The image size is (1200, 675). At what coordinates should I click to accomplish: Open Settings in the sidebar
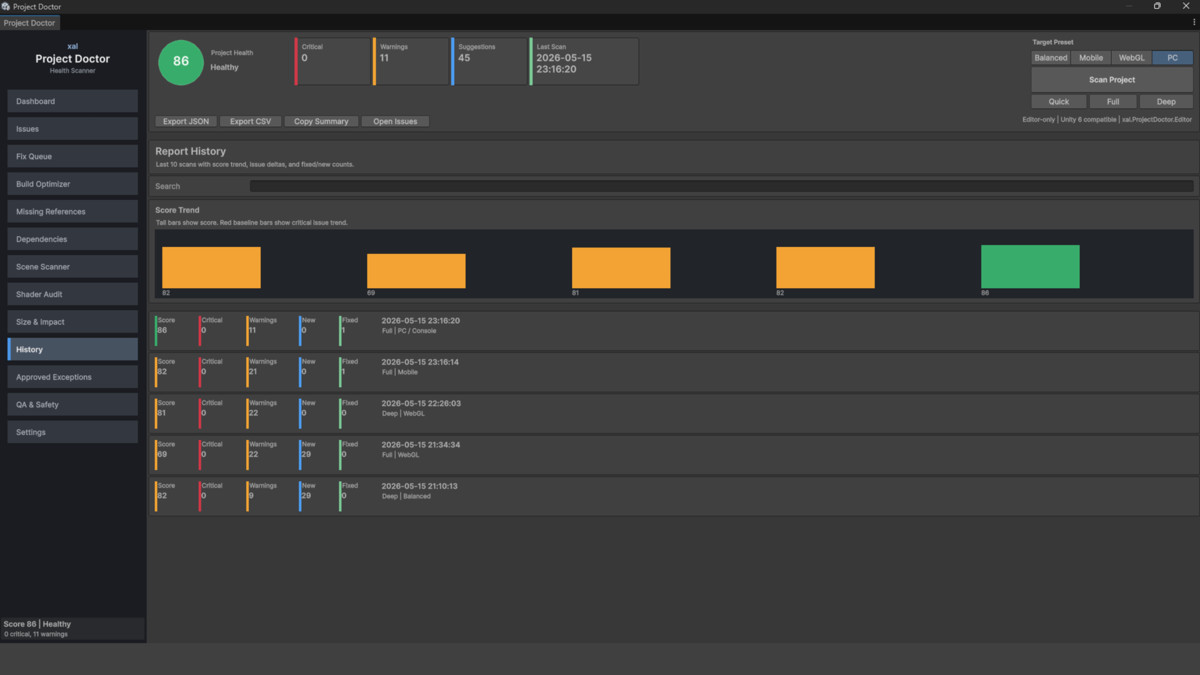click(x=72, y=432)
